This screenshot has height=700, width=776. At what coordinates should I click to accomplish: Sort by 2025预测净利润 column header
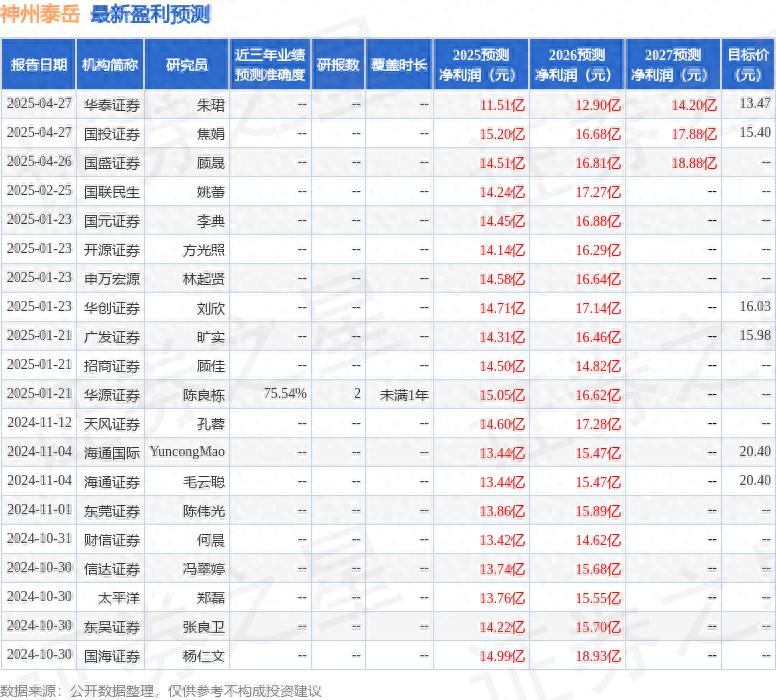point(480,64)
